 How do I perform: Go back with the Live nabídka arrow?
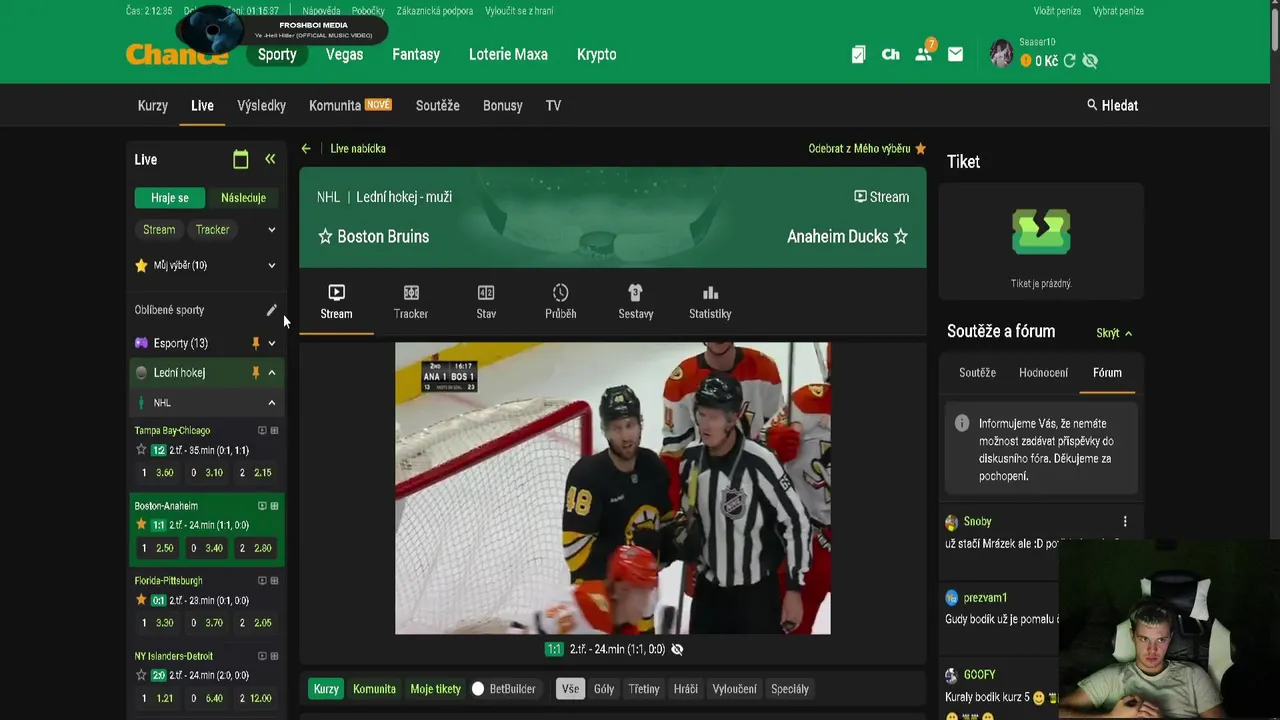click(x=306, y=148)
